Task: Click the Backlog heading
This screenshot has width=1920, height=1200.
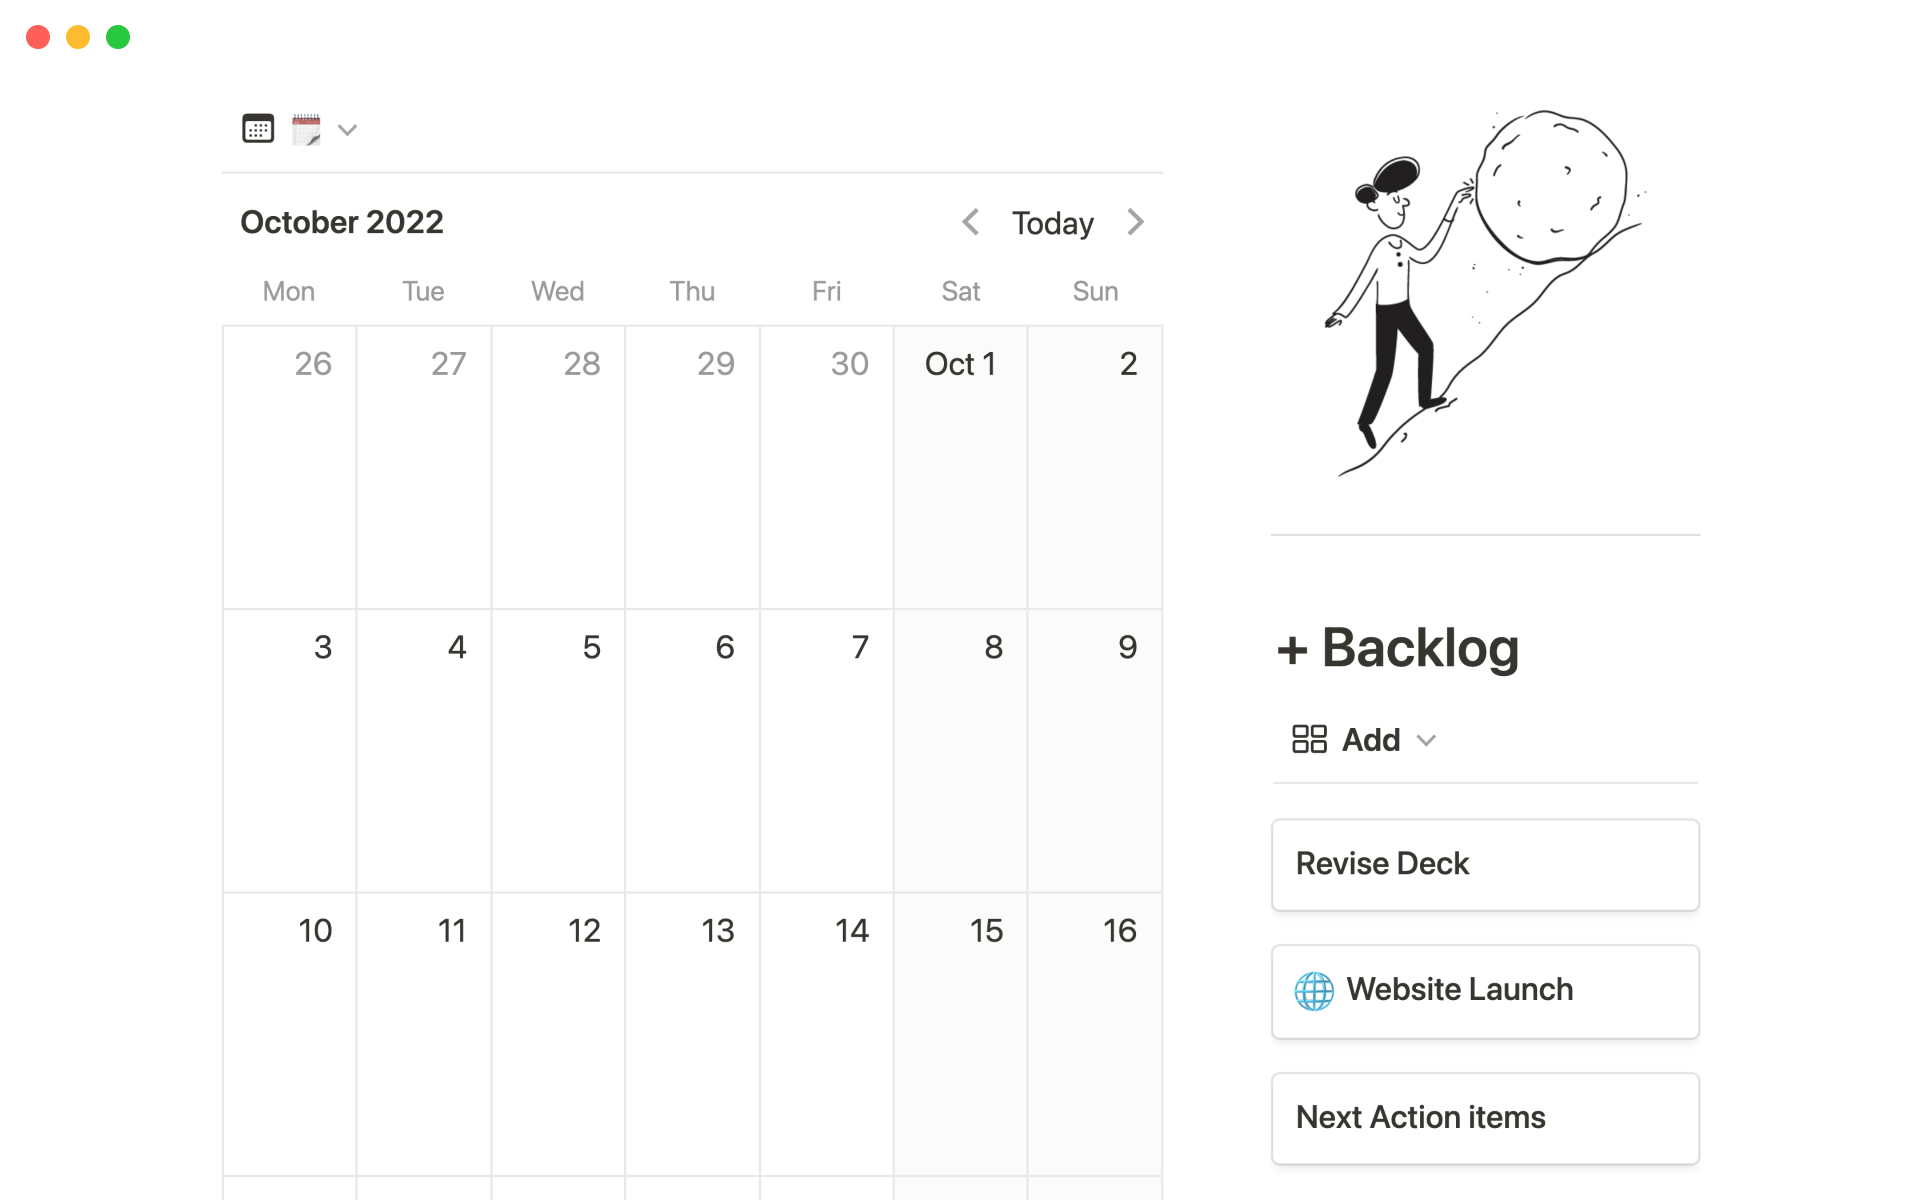Action: (1420, 648)
